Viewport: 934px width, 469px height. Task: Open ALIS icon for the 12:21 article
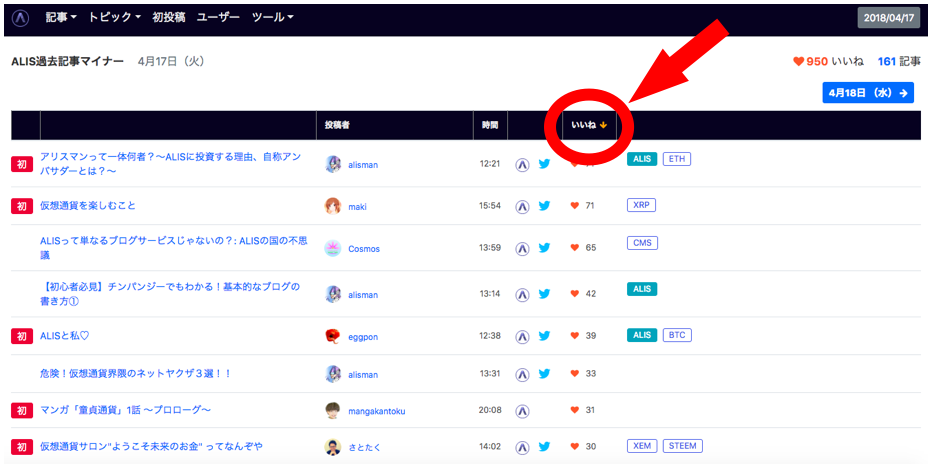[x=522, y=164]
